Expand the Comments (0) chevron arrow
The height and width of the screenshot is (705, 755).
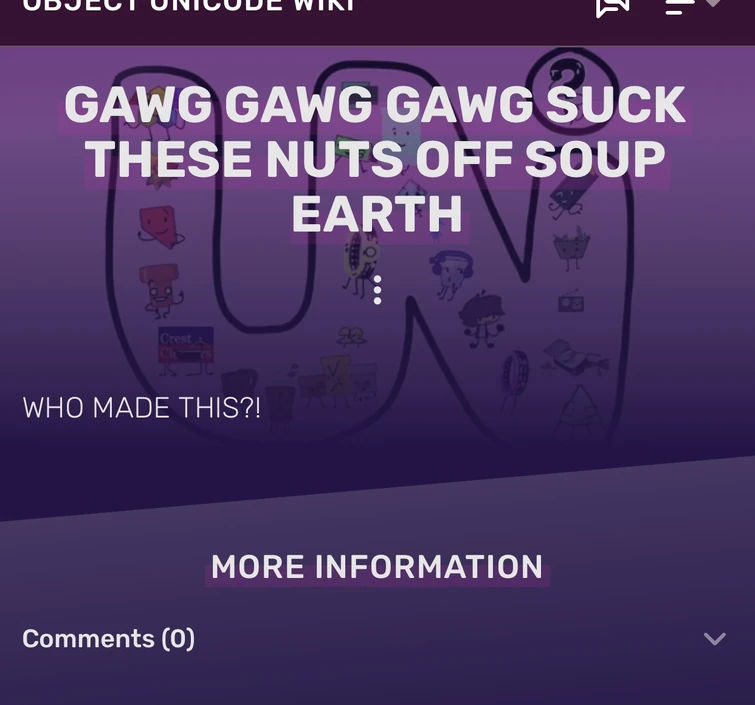715,639
